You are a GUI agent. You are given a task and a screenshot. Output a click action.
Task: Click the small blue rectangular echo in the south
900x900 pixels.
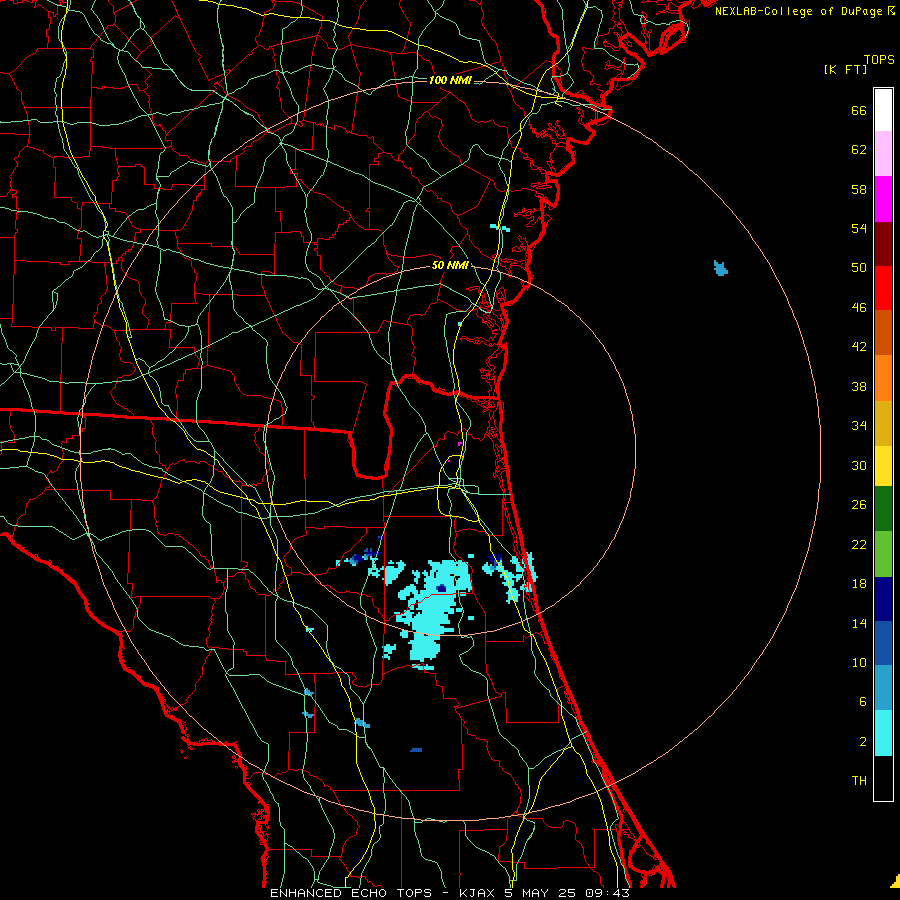(x=416, y=750)
